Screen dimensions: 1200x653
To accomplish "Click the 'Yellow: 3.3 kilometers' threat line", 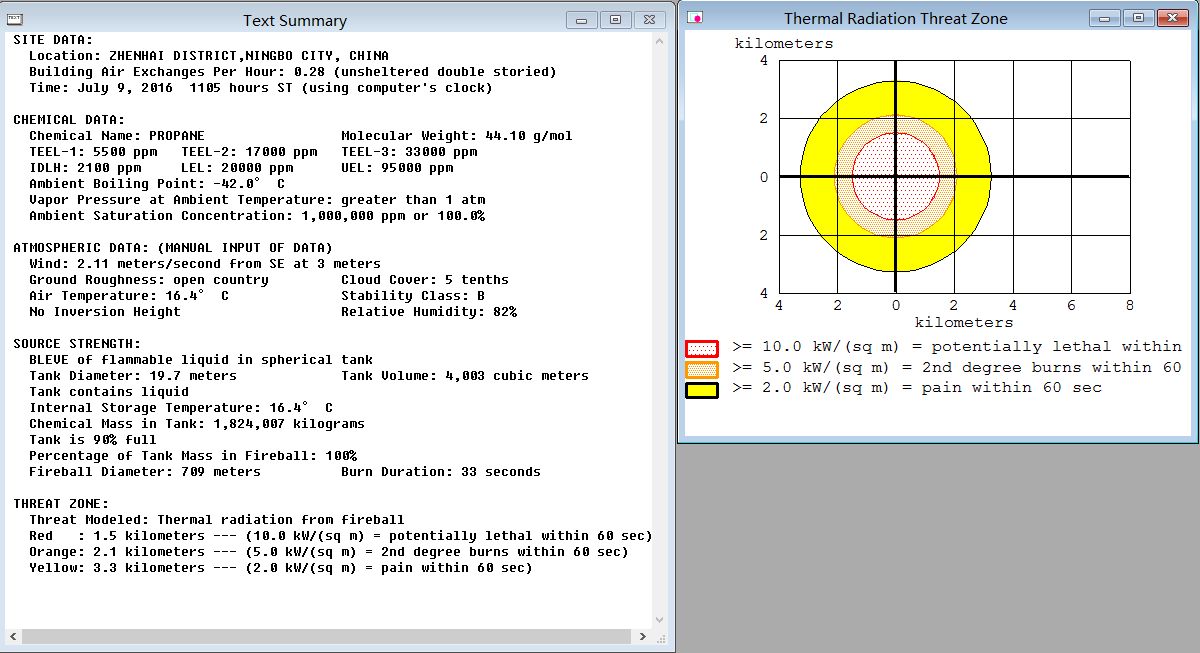I will click(281, 568).
